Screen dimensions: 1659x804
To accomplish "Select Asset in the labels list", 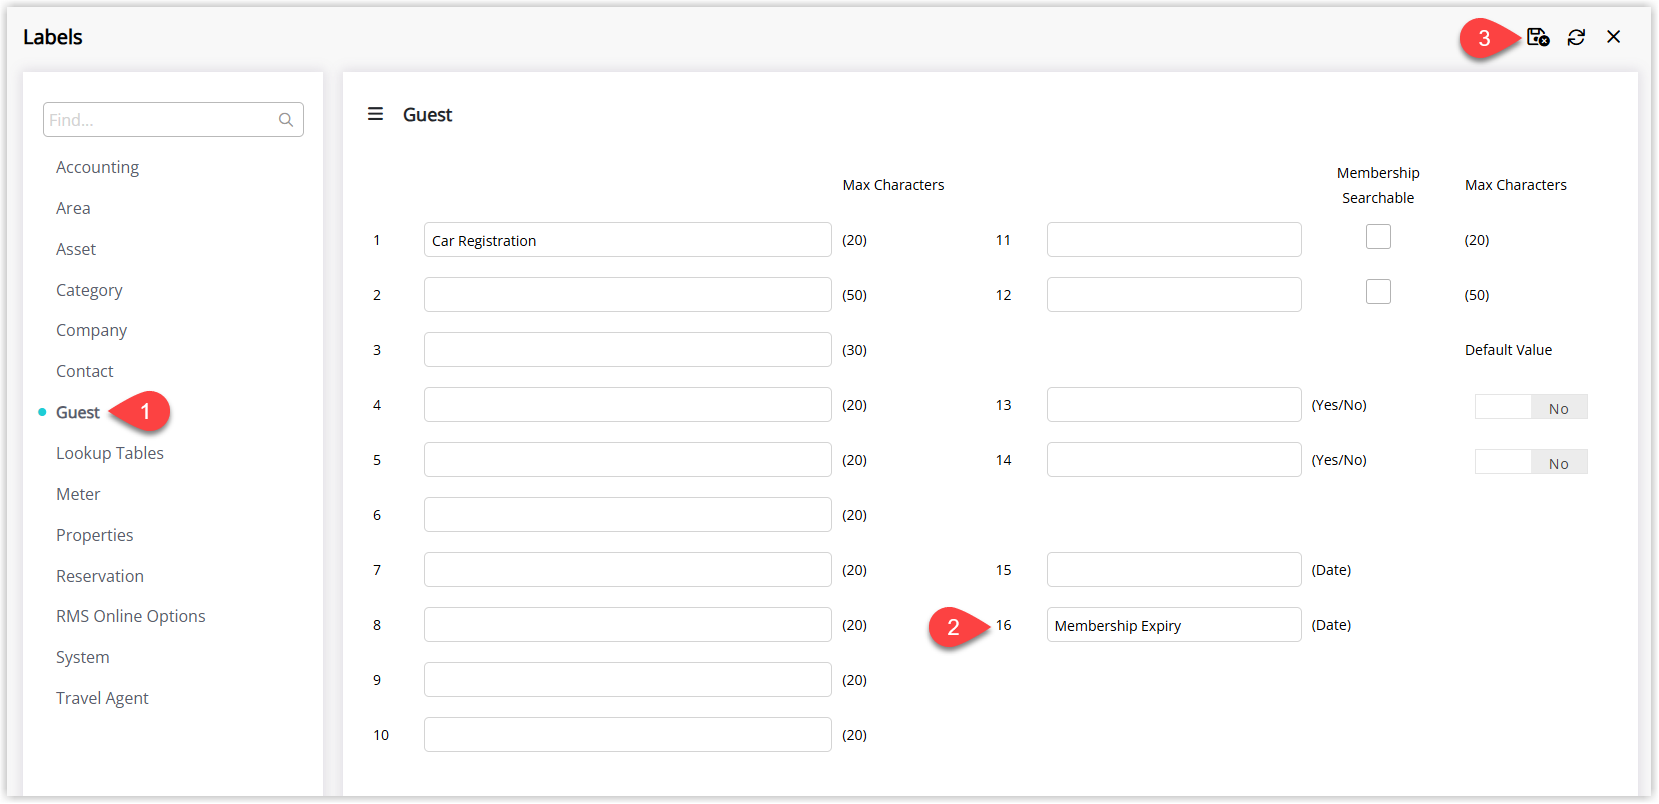I will [x=76, y=249].
